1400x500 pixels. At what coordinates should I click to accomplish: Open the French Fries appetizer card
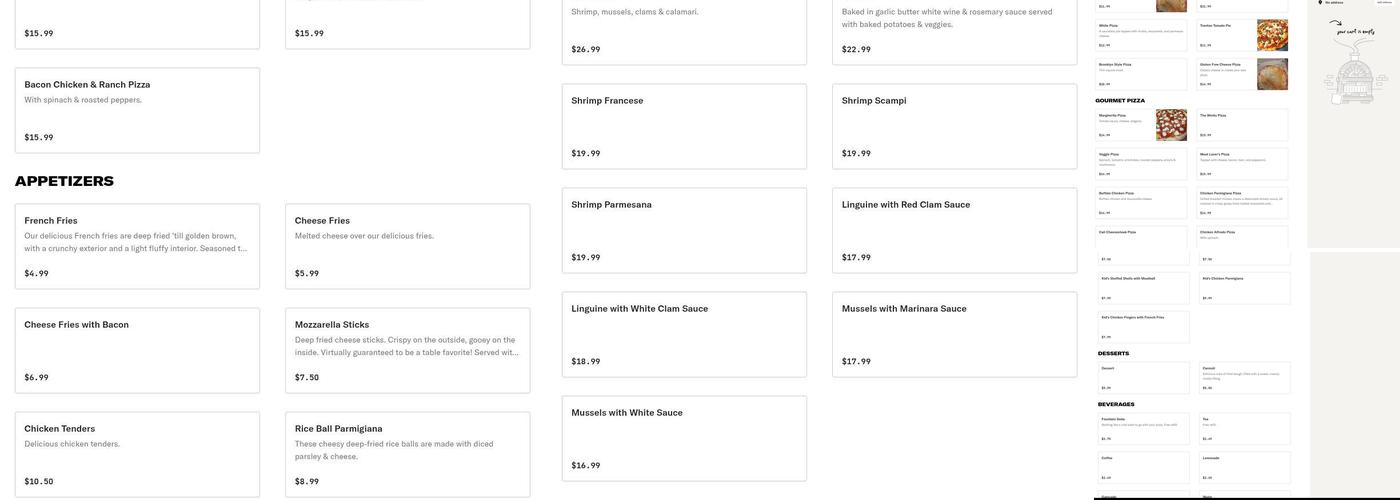(x=137, y=246)
